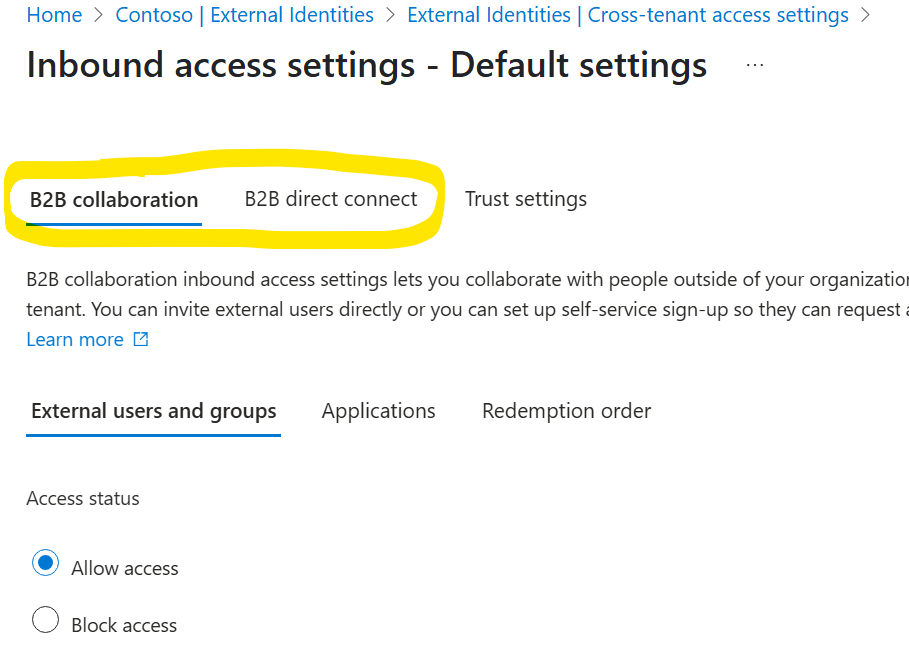
Task: Select the Block access radio button
Action: [45, 620]
